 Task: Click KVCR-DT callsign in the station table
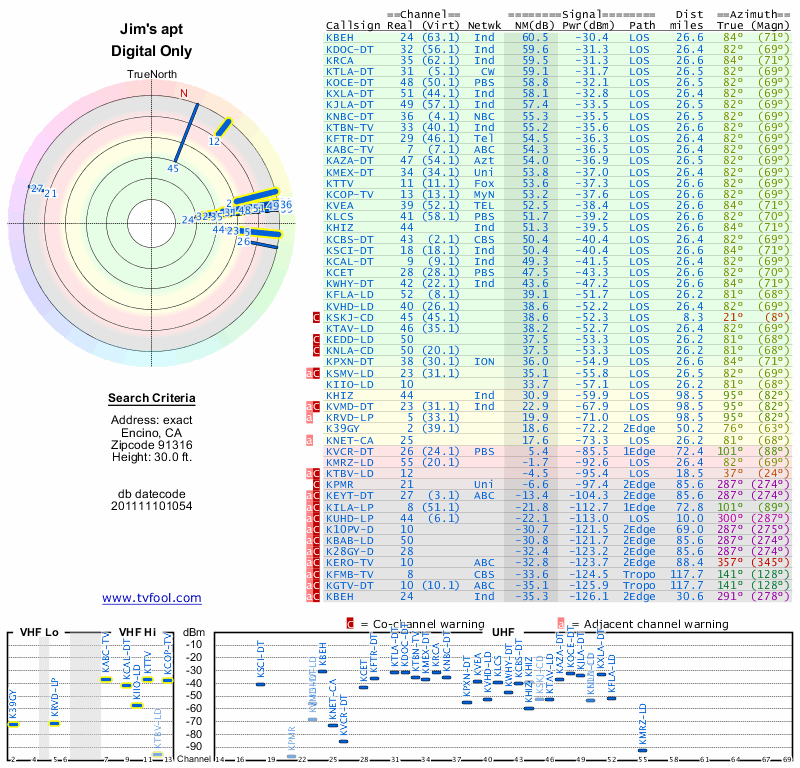coord(349,451)
